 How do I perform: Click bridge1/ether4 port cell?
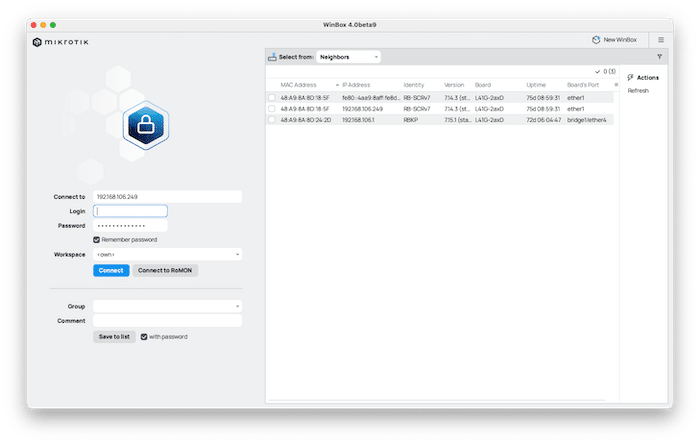coord(587,120)
